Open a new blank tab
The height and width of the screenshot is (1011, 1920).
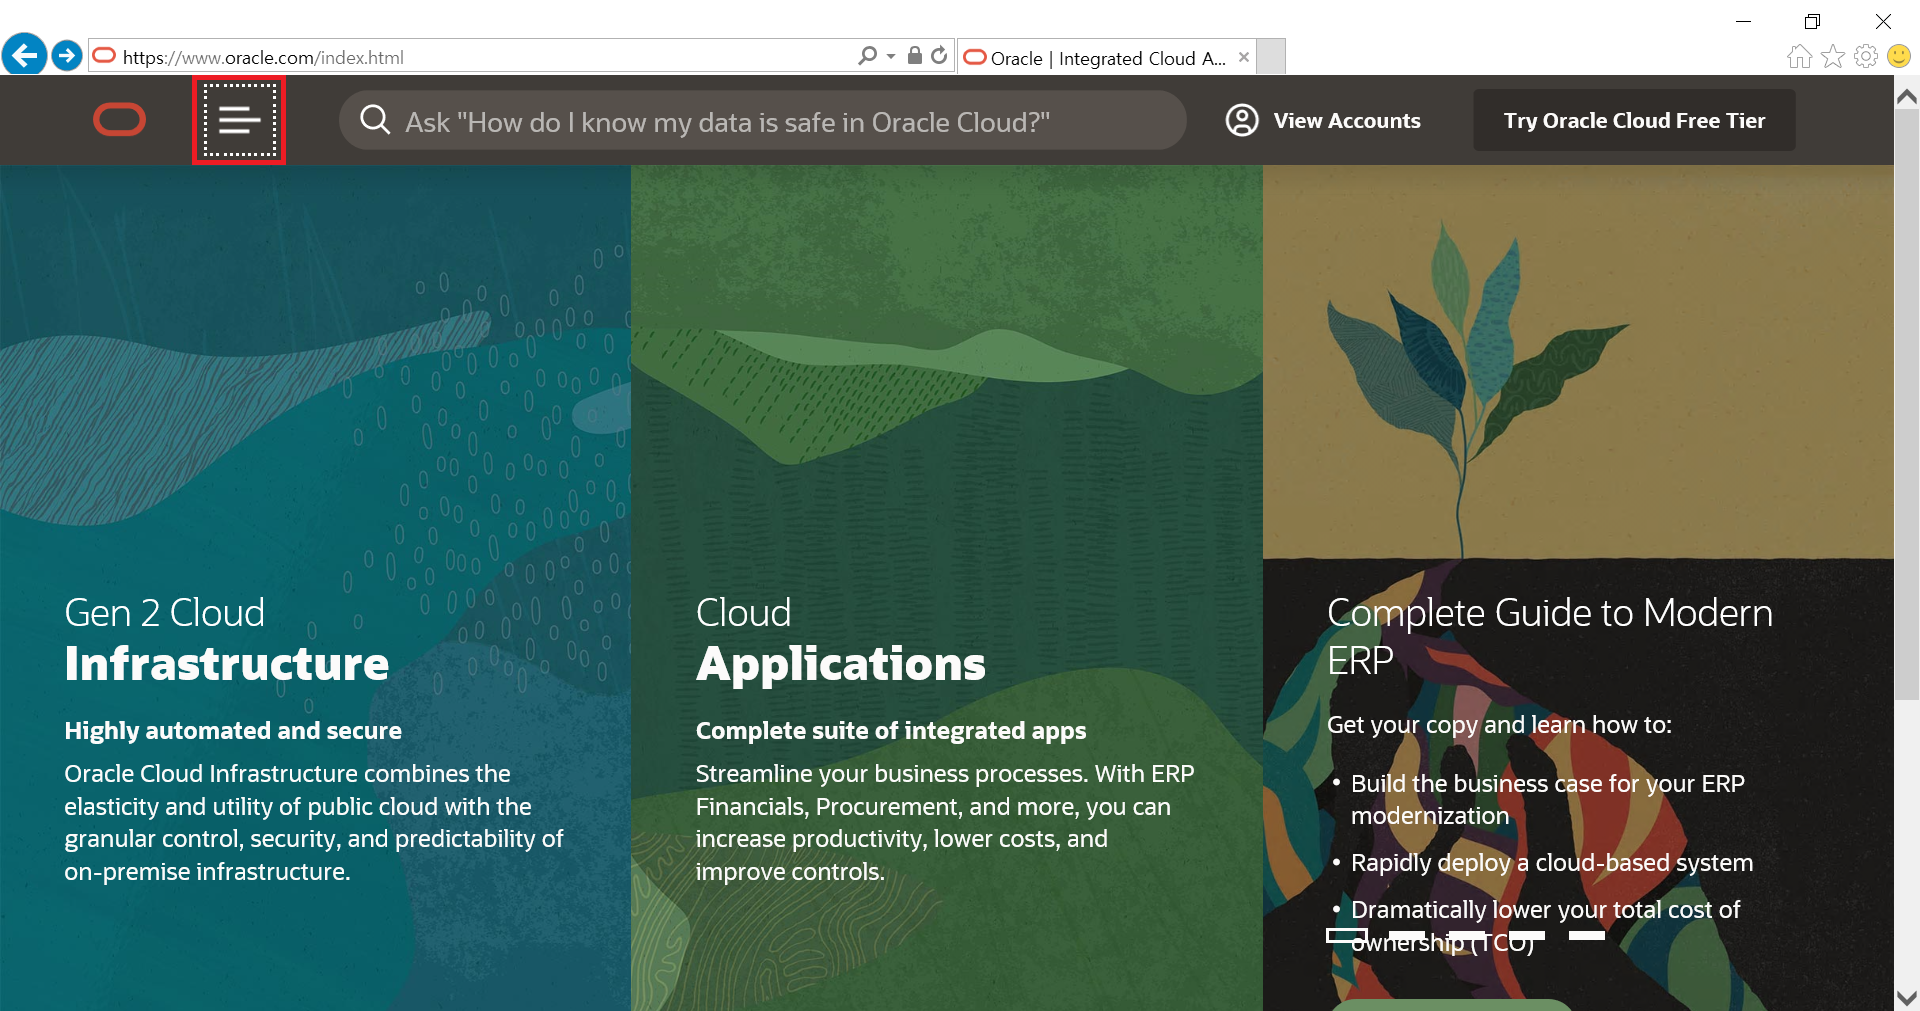[1271, 57]
